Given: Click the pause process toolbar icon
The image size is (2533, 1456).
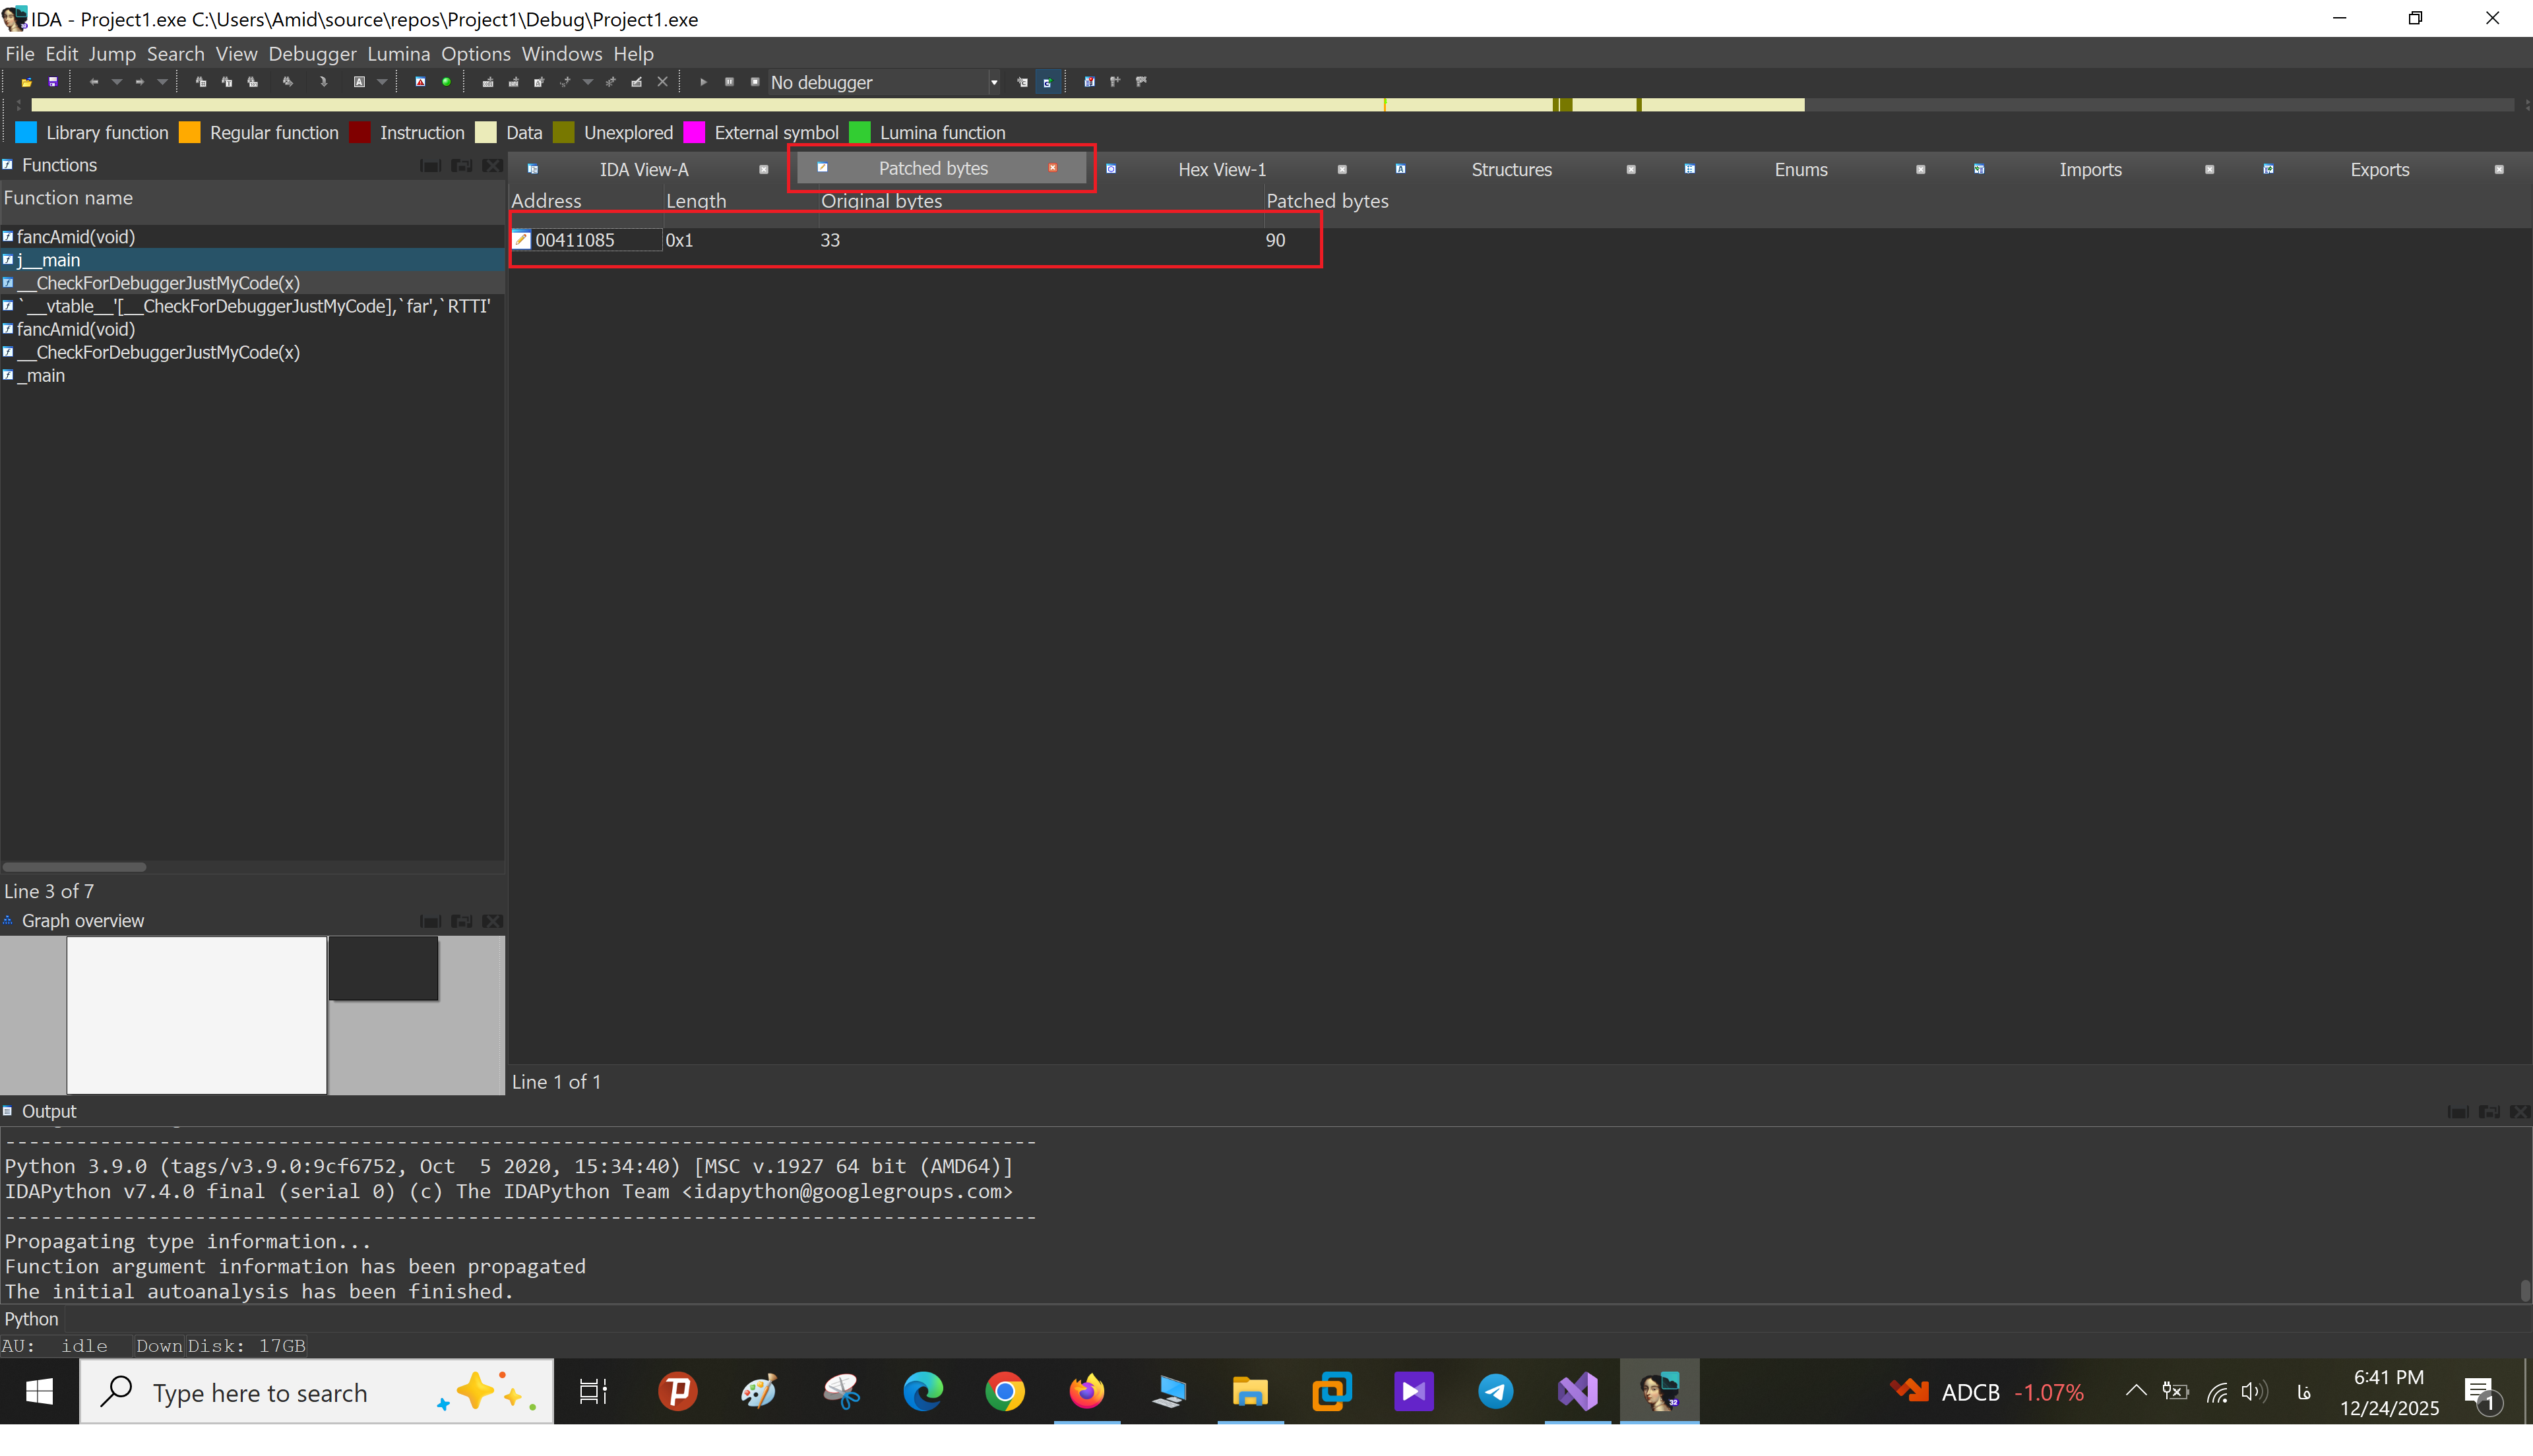Looking at the screenshot, I should [x=729, y=82].
